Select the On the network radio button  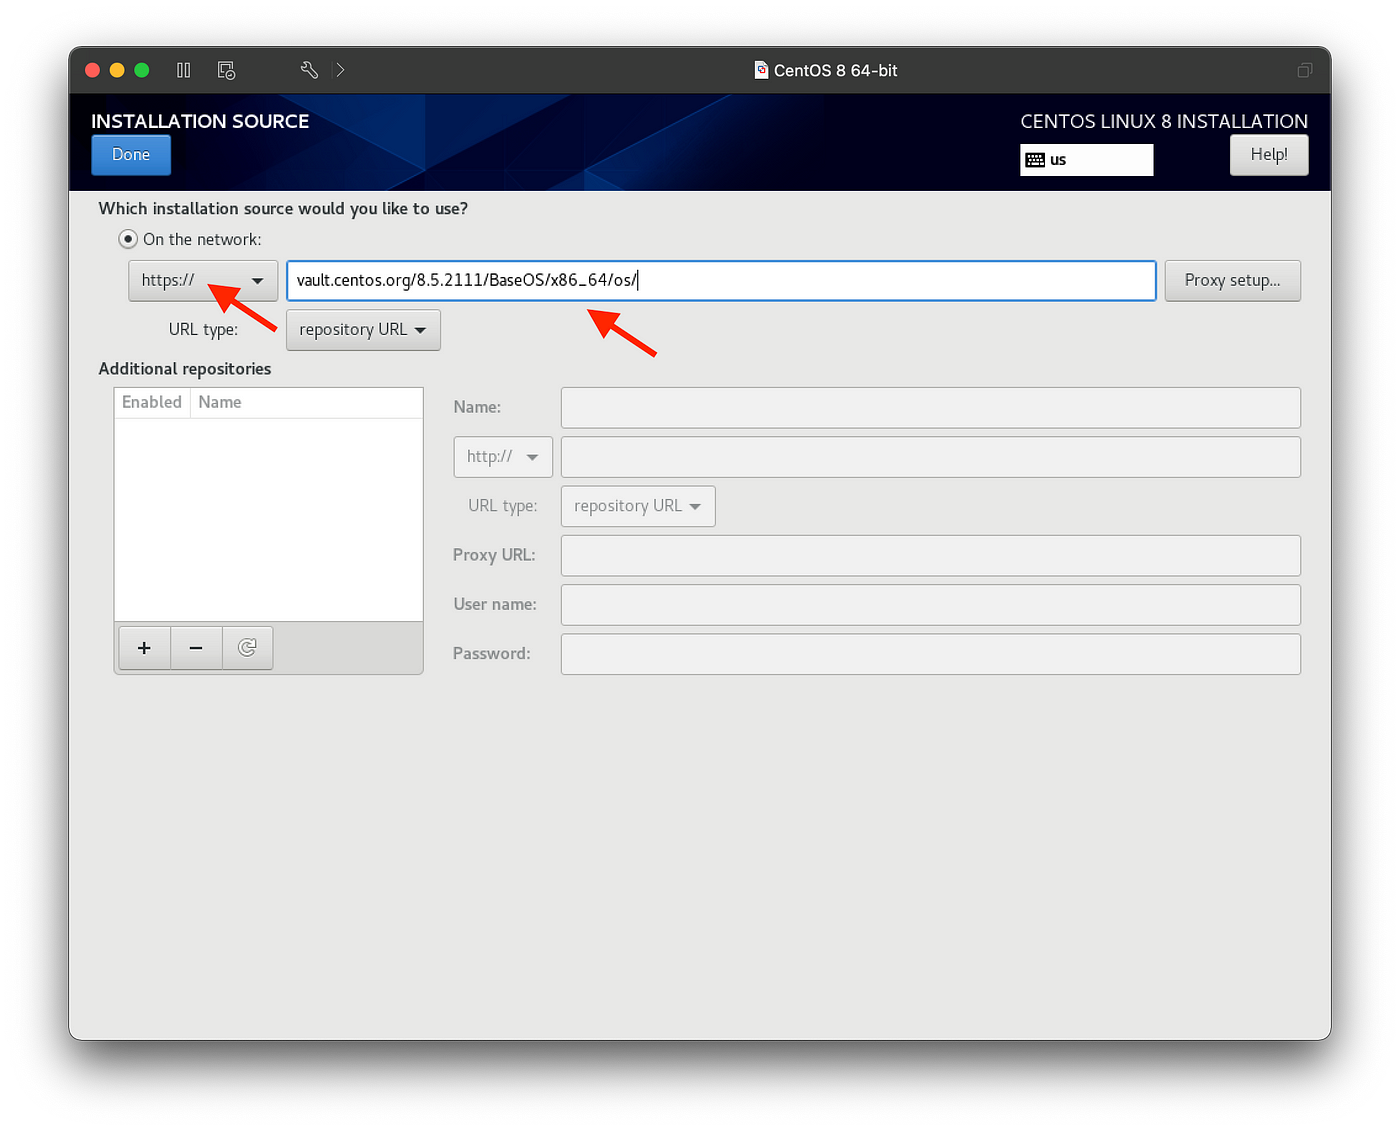[x=128, y=239]
